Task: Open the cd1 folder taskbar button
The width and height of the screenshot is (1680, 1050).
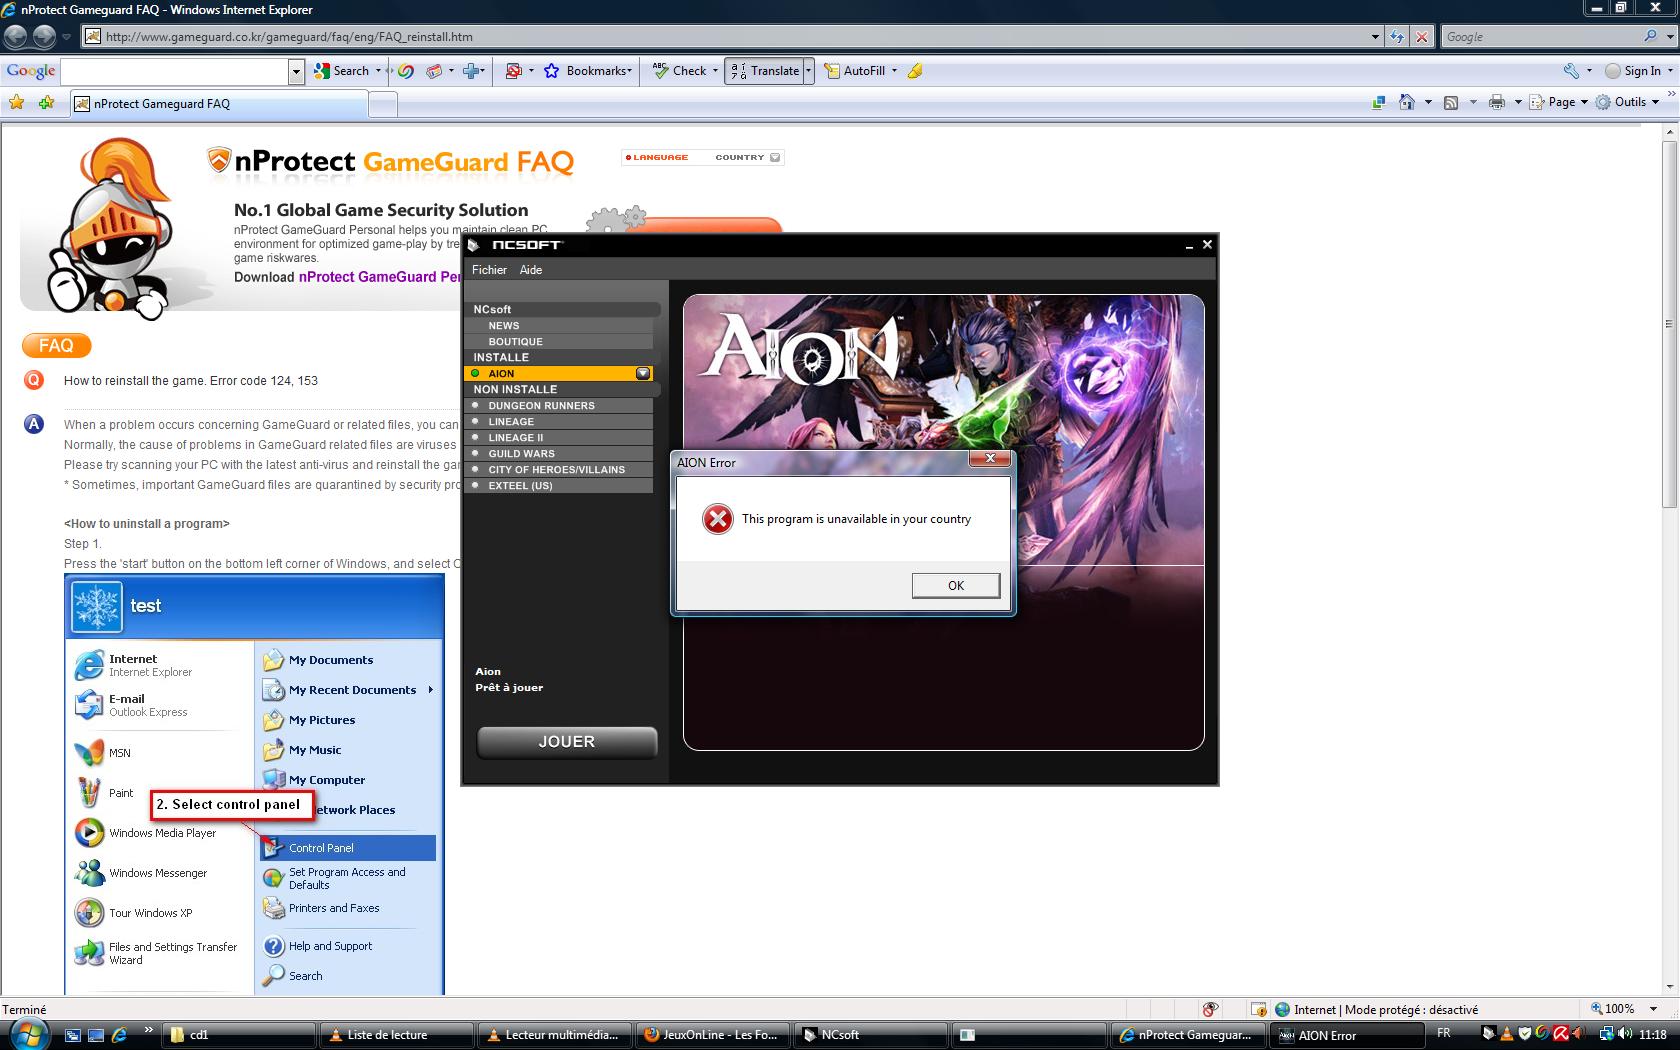Action: click(x=240, y=1035)
